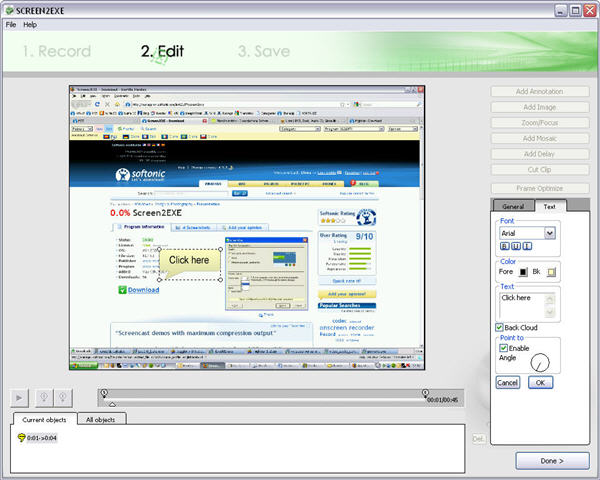Image resolution: width=600 pixels, height=480 pixels.
Task: Click the SCREEN2EXE app icon in title bar
Action: [10, 10]
